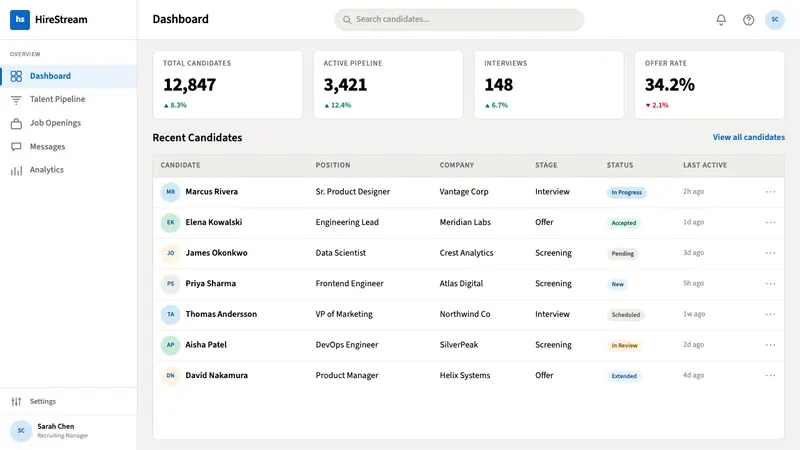Screen dimensions: 800x450
Task: Open Messages page
Action: (x=68, y=147)
